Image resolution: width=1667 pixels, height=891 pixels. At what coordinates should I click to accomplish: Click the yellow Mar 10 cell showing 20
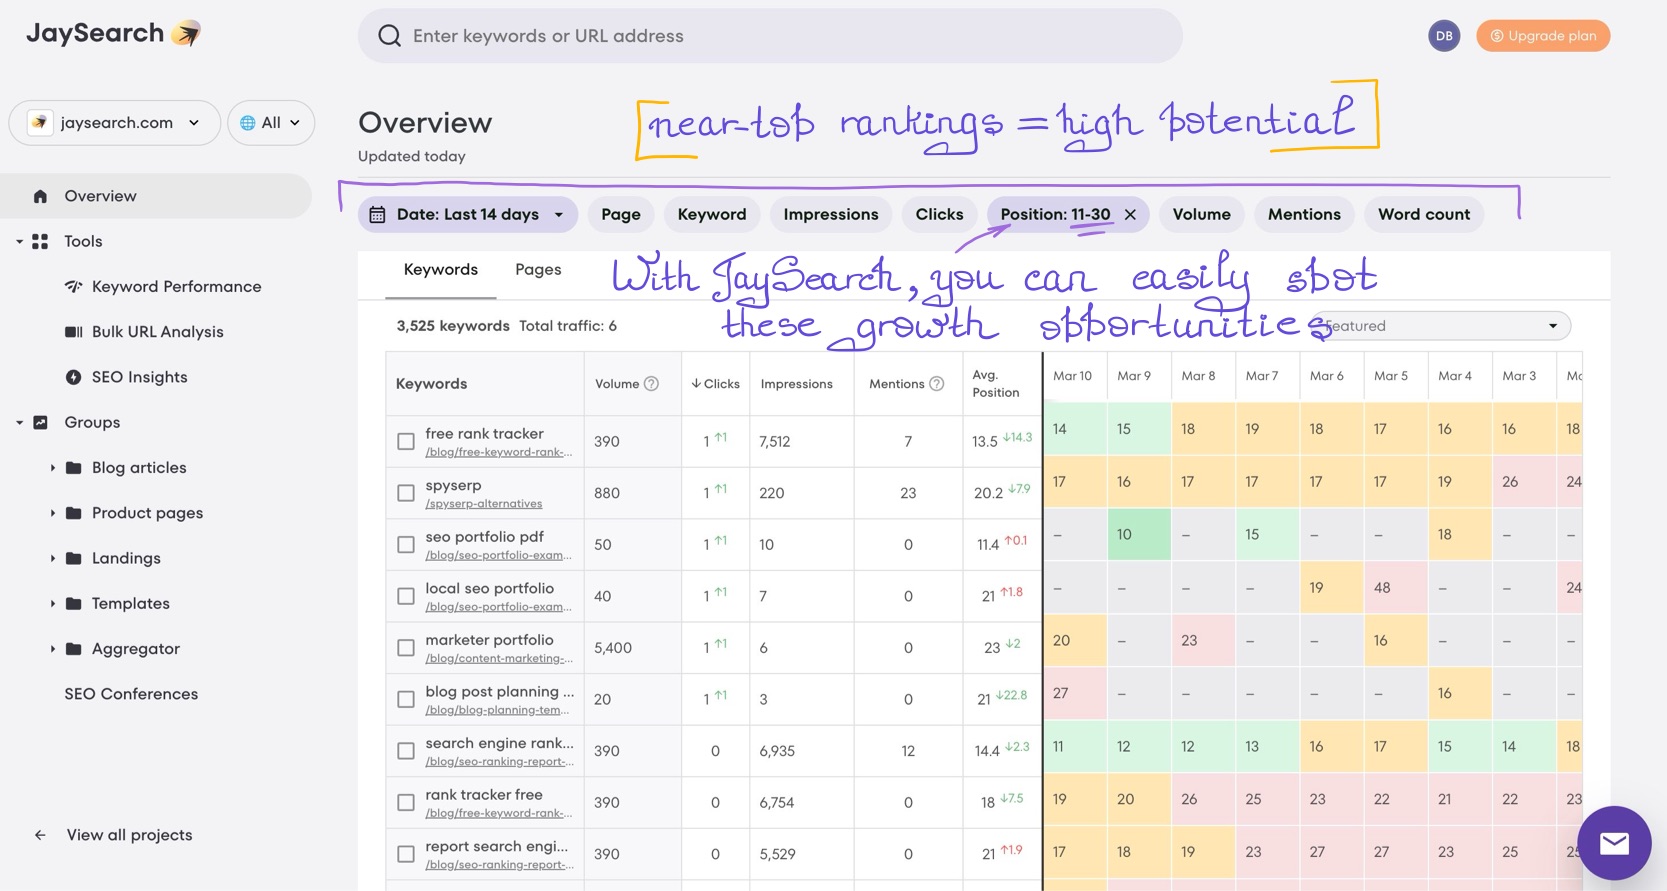1075,641
